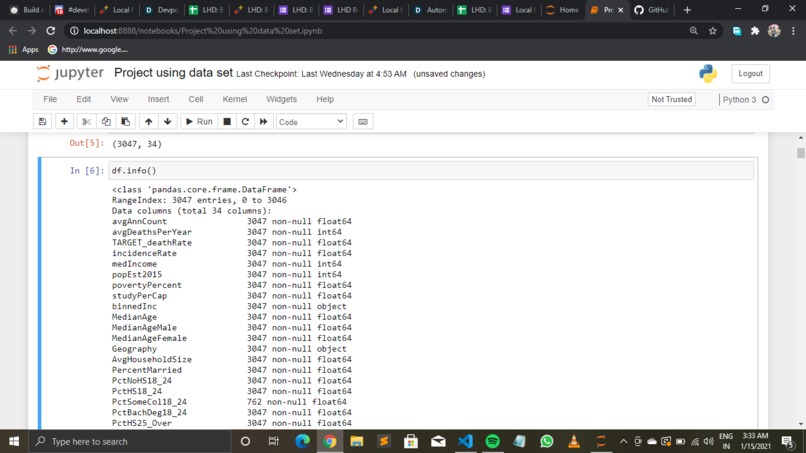Viewport: 806px width, 453px height.
Task: Run the current cell
Action: tap(199, 122)
